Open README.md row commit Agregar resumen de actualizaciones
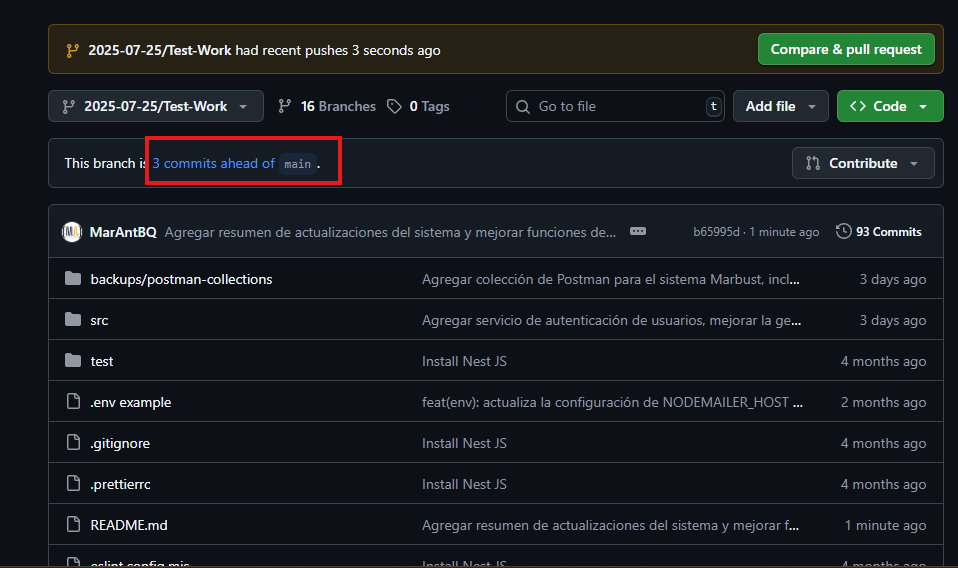 [x=610, y=525]
